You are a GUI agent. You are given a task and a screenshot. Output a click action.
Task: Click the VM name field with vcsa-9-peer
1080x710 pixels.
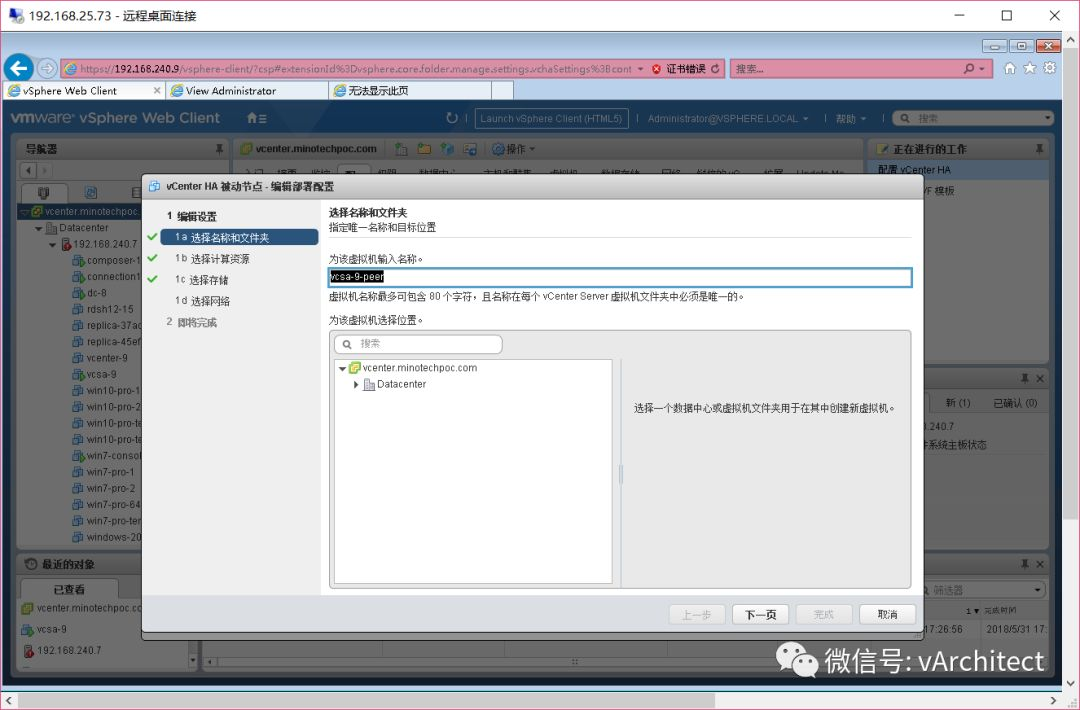click(x=620, y=277)
